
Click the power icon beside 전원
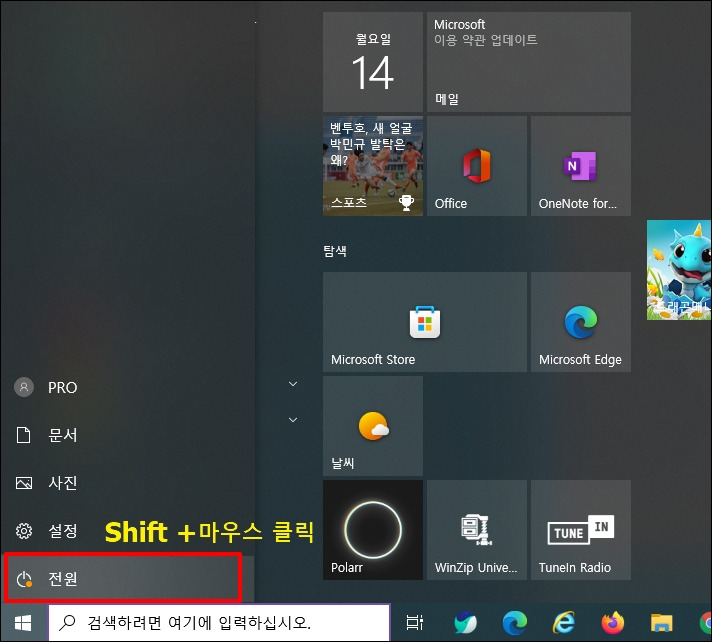coord(24,579)
